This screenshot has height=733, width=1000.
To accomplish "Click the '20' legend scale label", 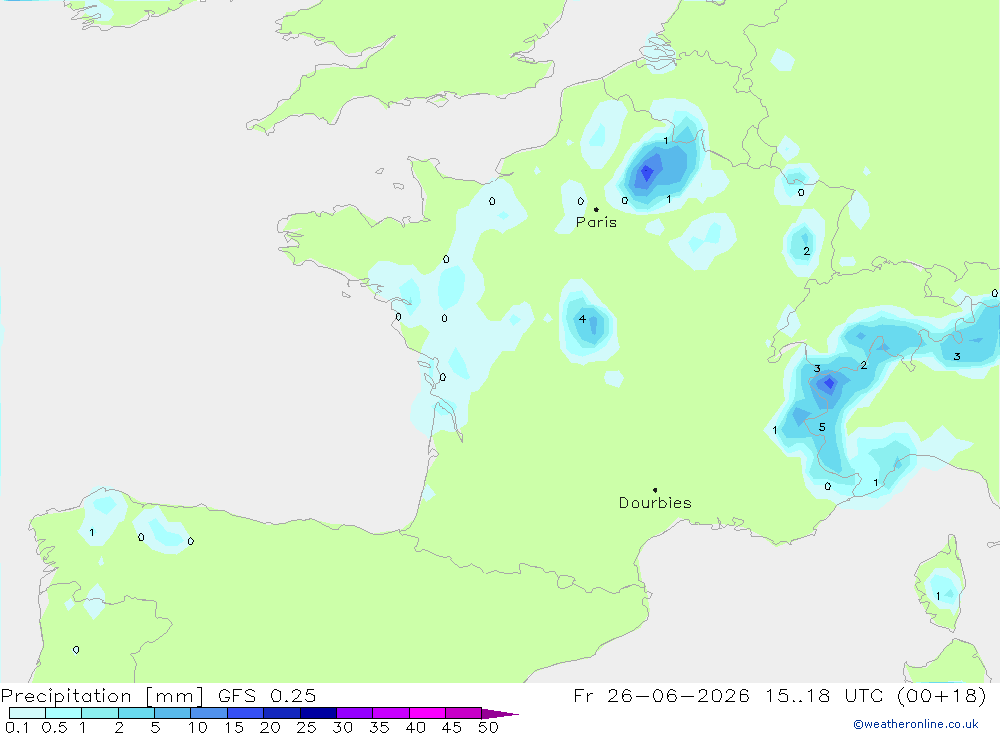I will (x=270, y=727).
